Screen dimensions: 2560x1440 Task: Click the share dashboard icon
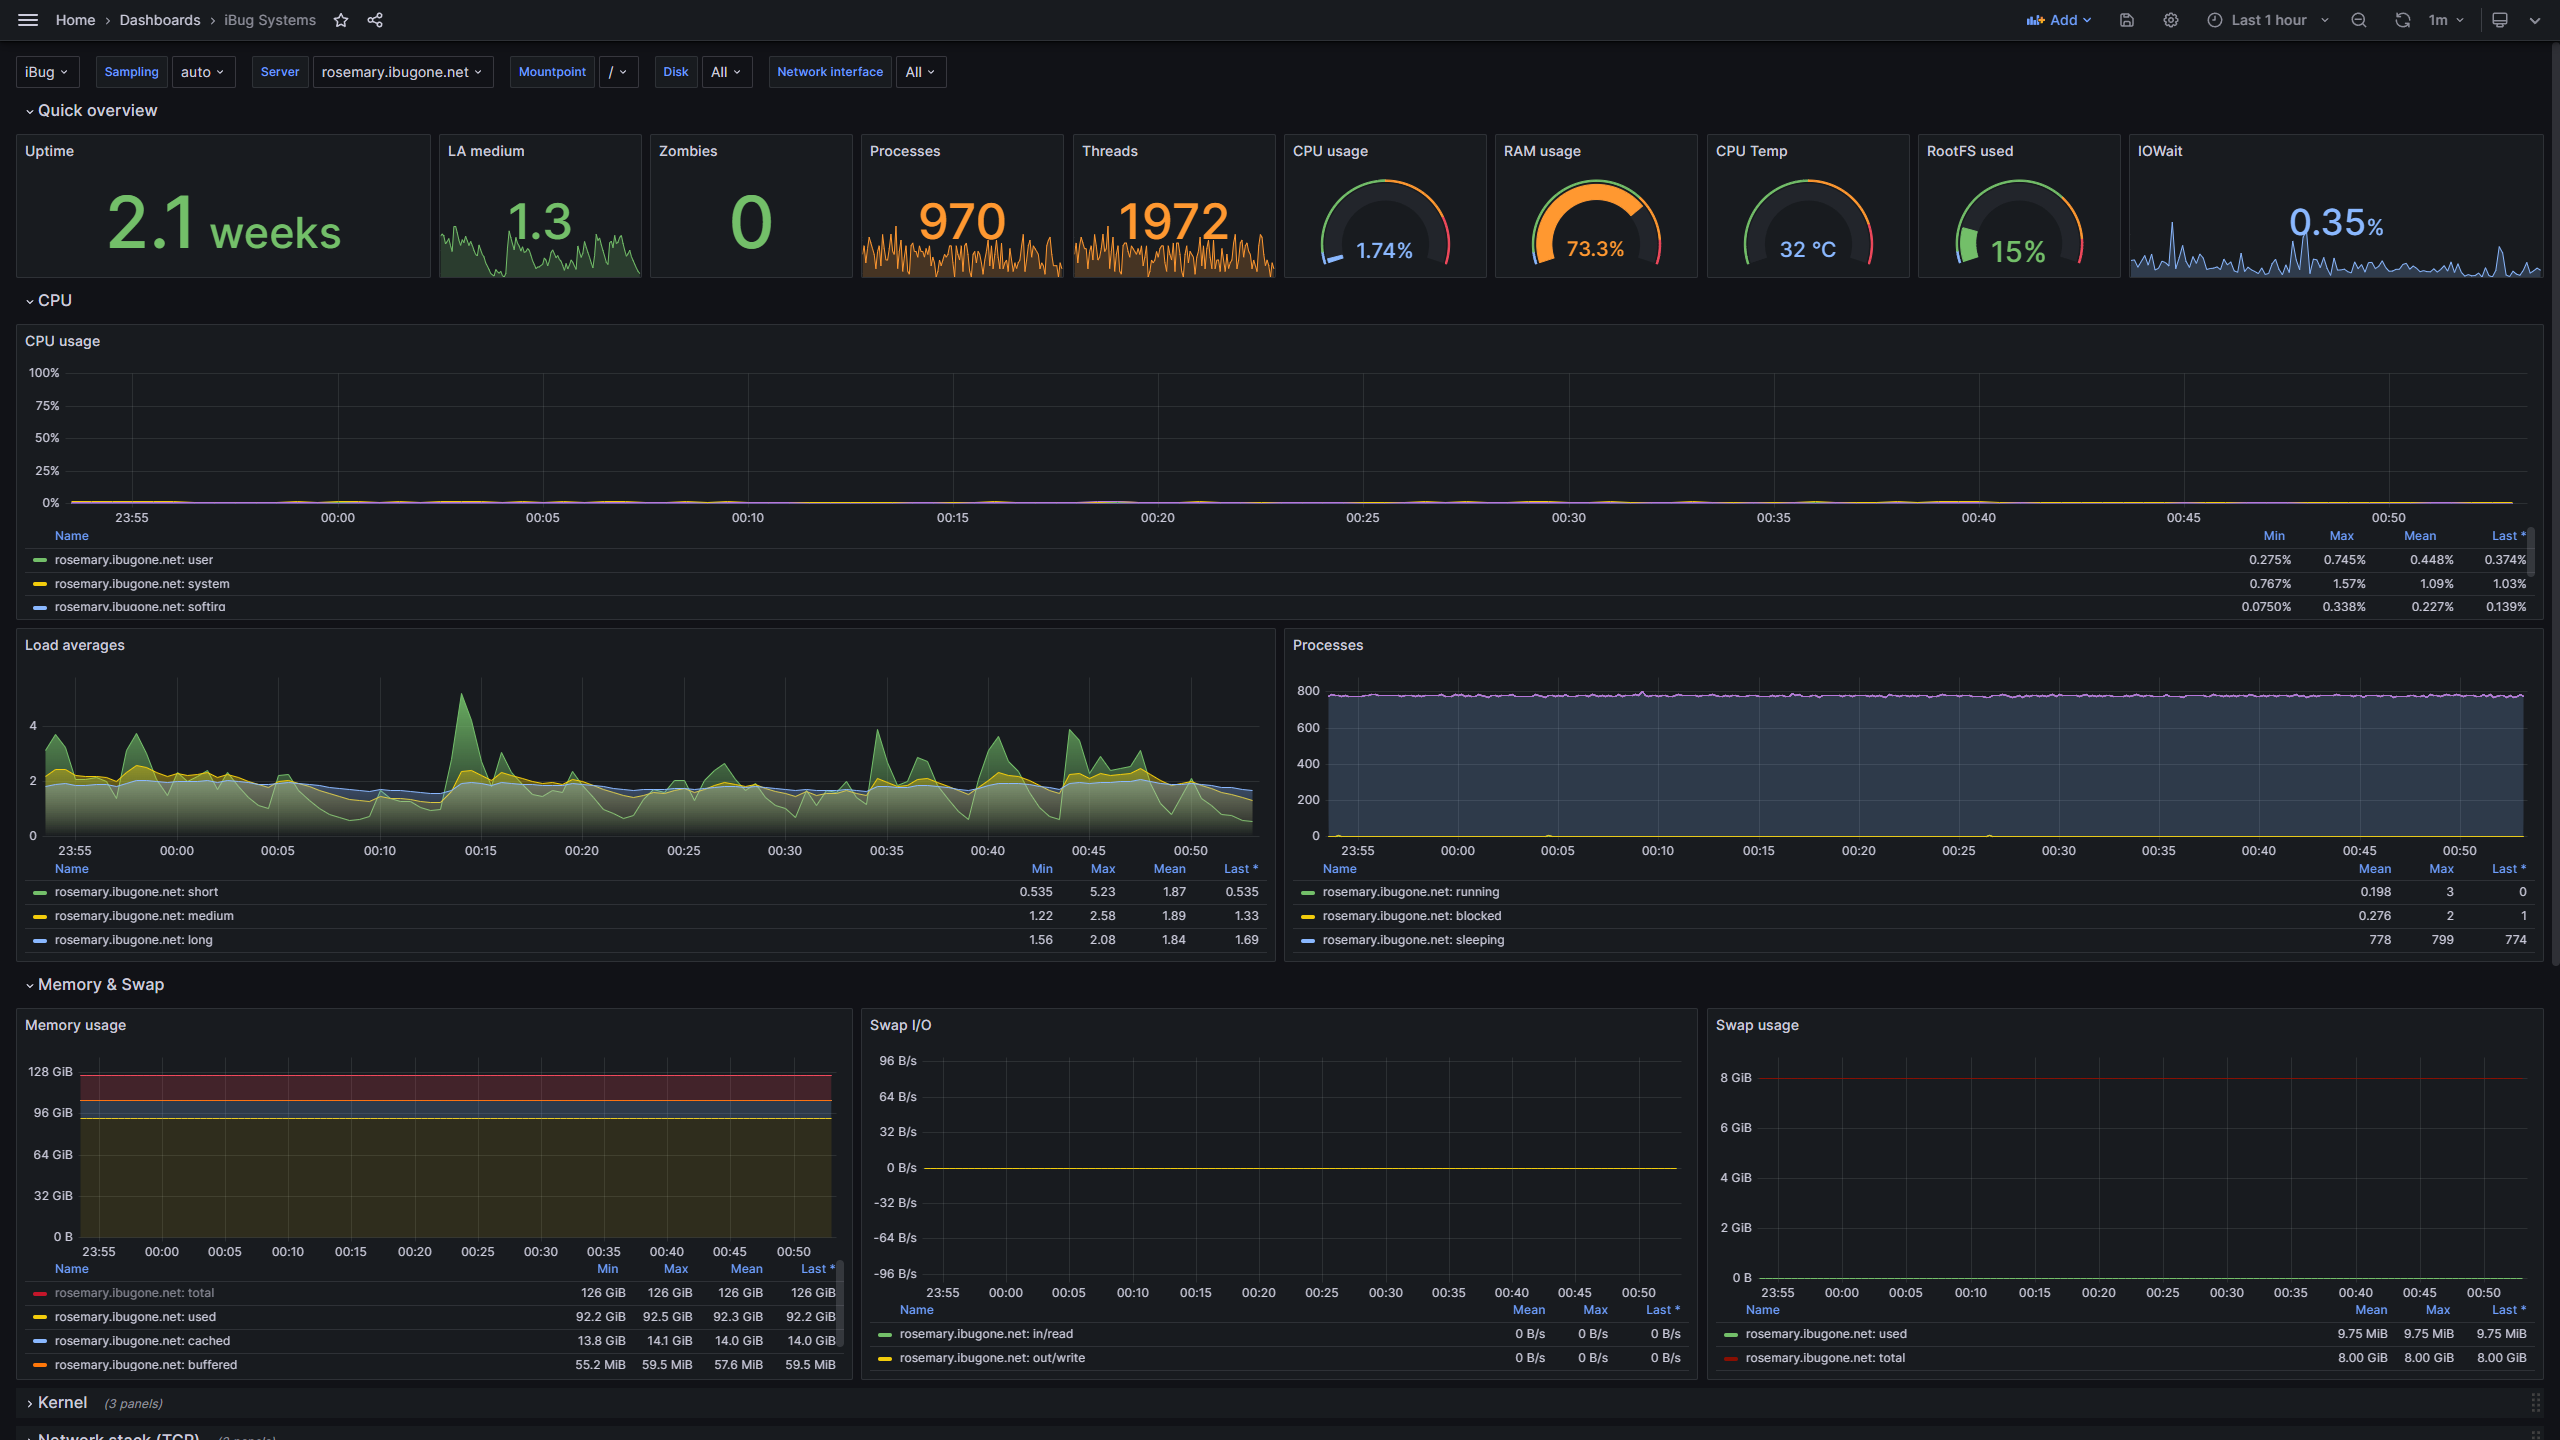[375, 20]
